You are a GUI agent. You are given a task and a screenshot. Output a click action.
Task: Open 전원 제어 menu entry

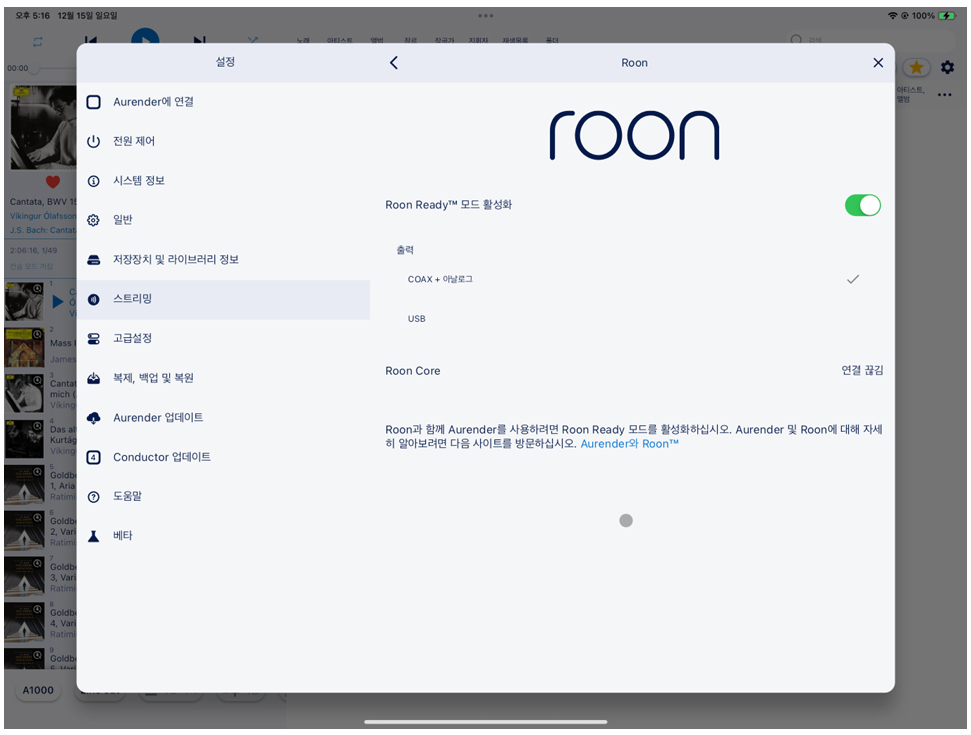(x=224, y=141)
